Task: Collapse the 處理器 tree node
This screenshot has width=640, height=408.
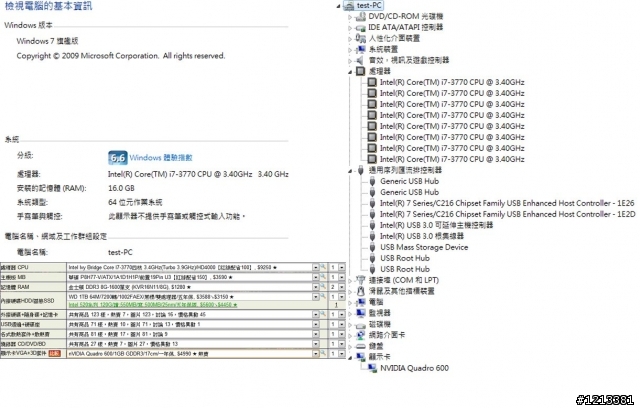Action: point(350,72)
